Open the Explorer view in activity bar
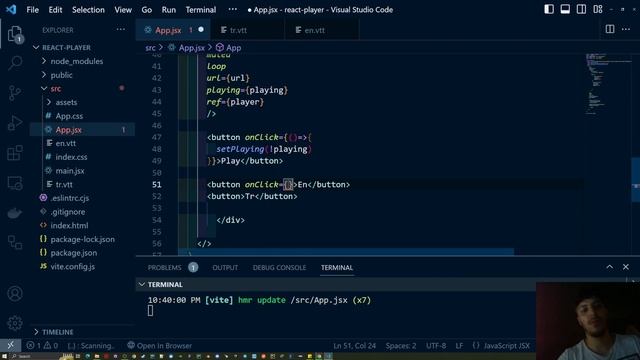Screen dimensions: 640x360 tap(15, 34)
